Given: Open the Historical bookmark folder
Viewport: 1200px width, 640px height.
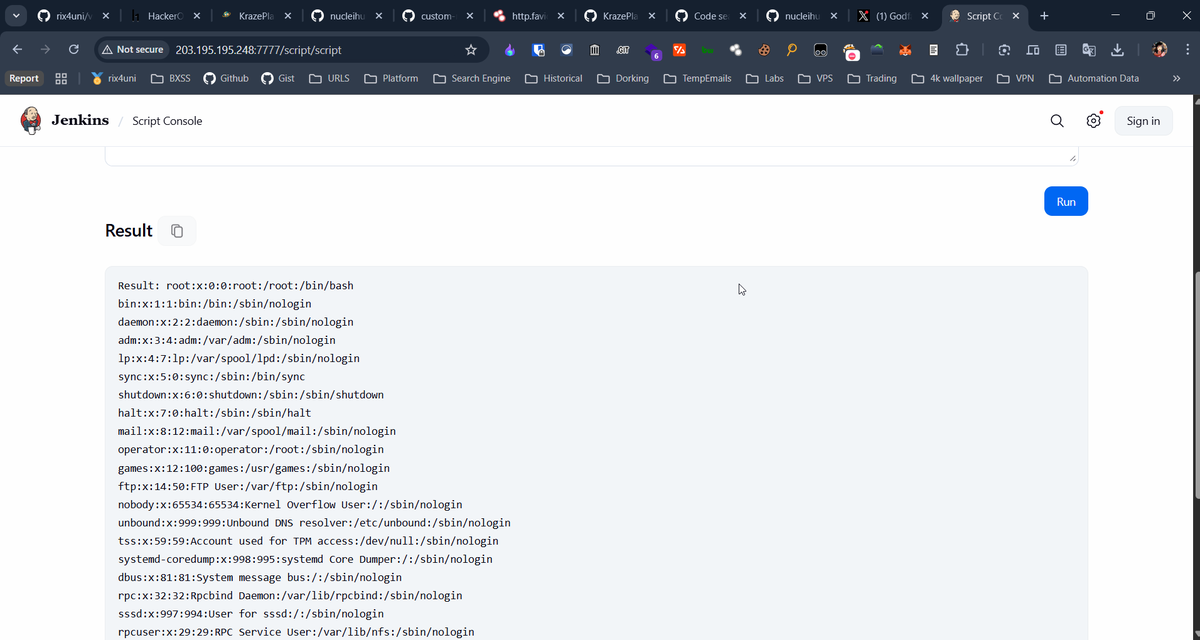Looking at the screenshot, I should pyautogui.click(x=554, y=78).
